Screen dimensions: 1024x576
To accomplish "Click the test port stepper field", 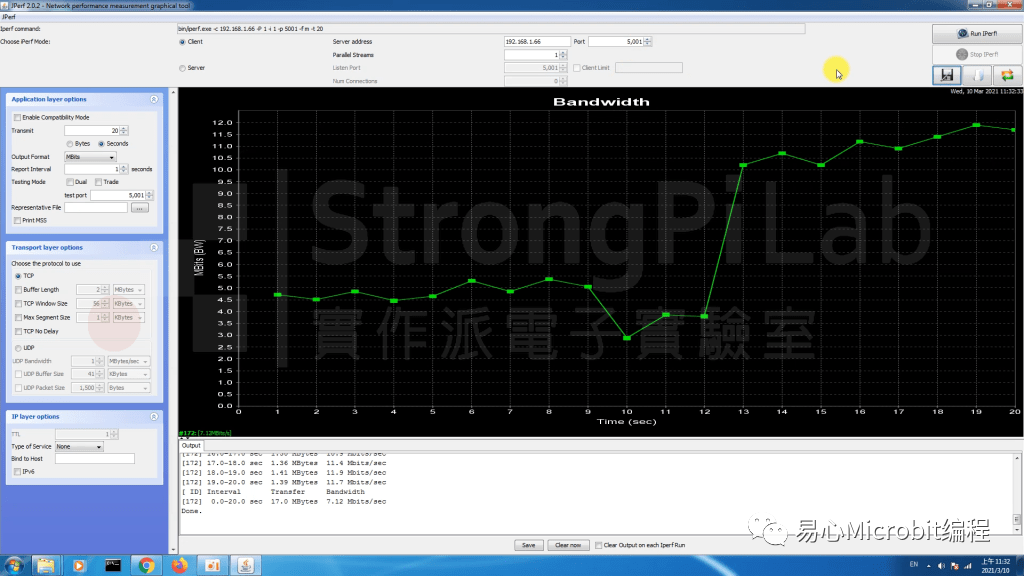I will tap(121, 195).
